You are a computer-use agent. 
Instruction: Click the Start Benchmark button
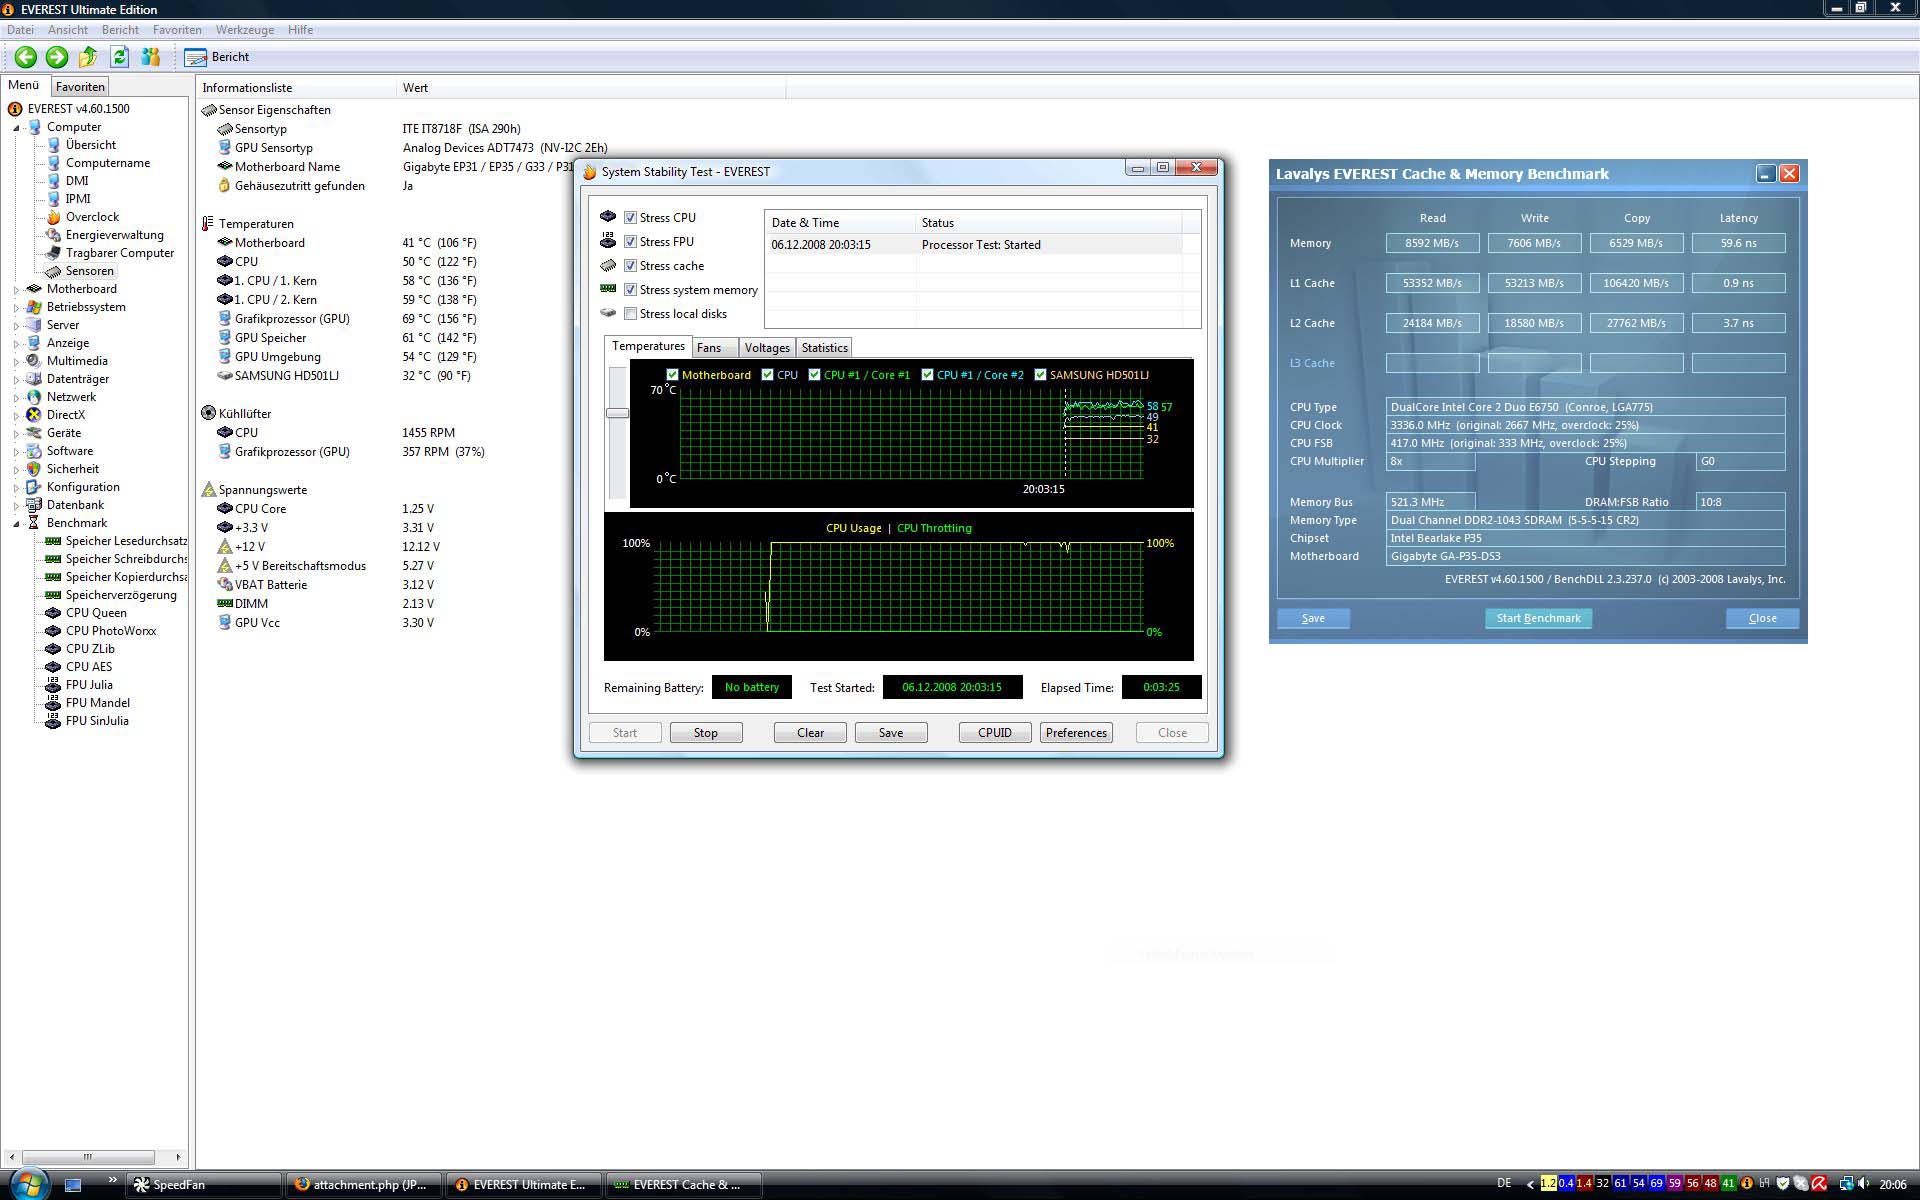[1538, 618]
